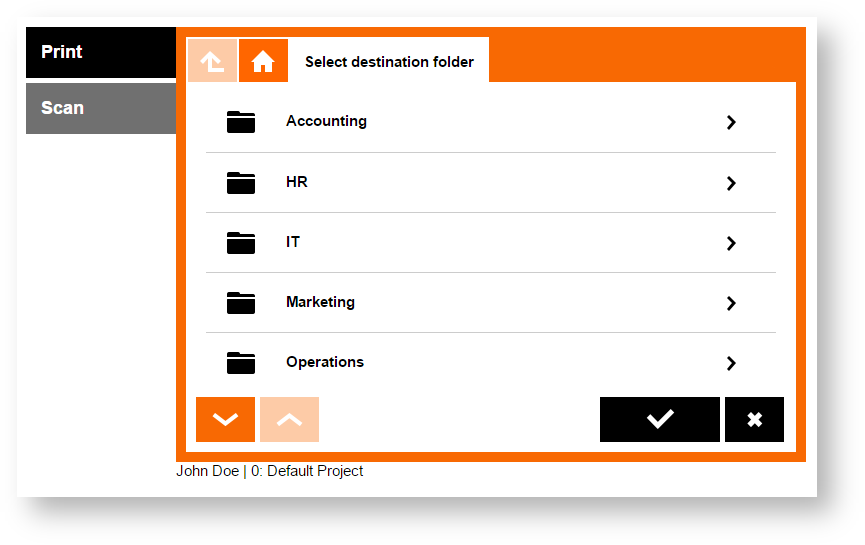The width and height of the screenshot is (865, 545).
Task: Click the IT folder icon
Action: pyautogui.click(x=241, y=243)
